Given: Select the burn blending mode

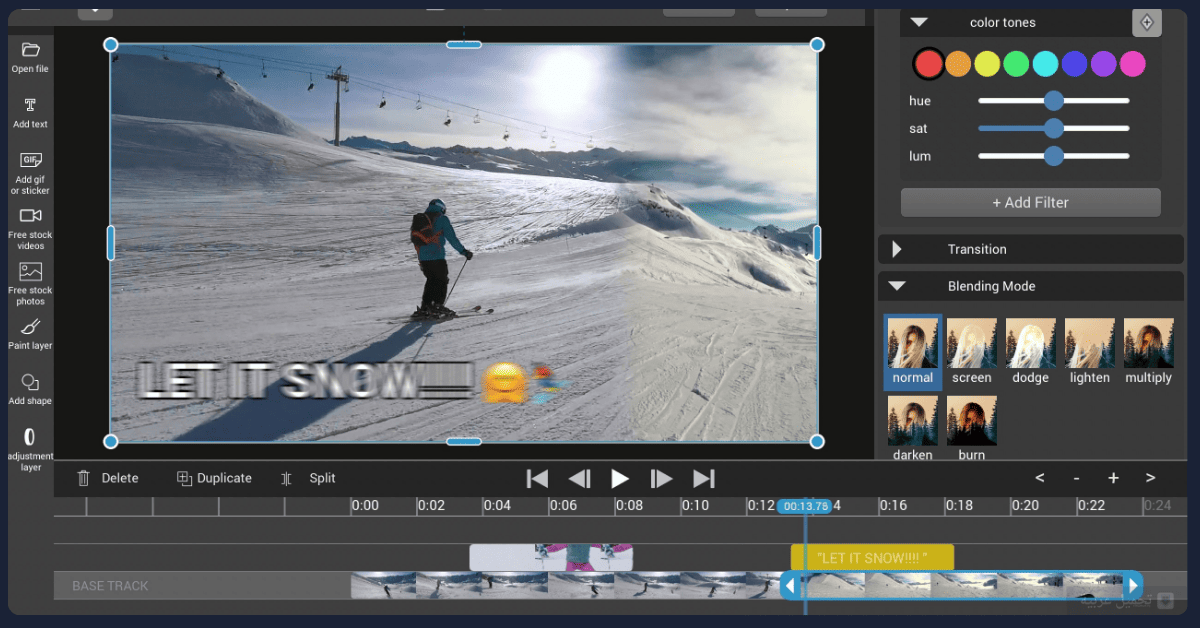Looking at the screenshot, I should (x=972, y=429).
